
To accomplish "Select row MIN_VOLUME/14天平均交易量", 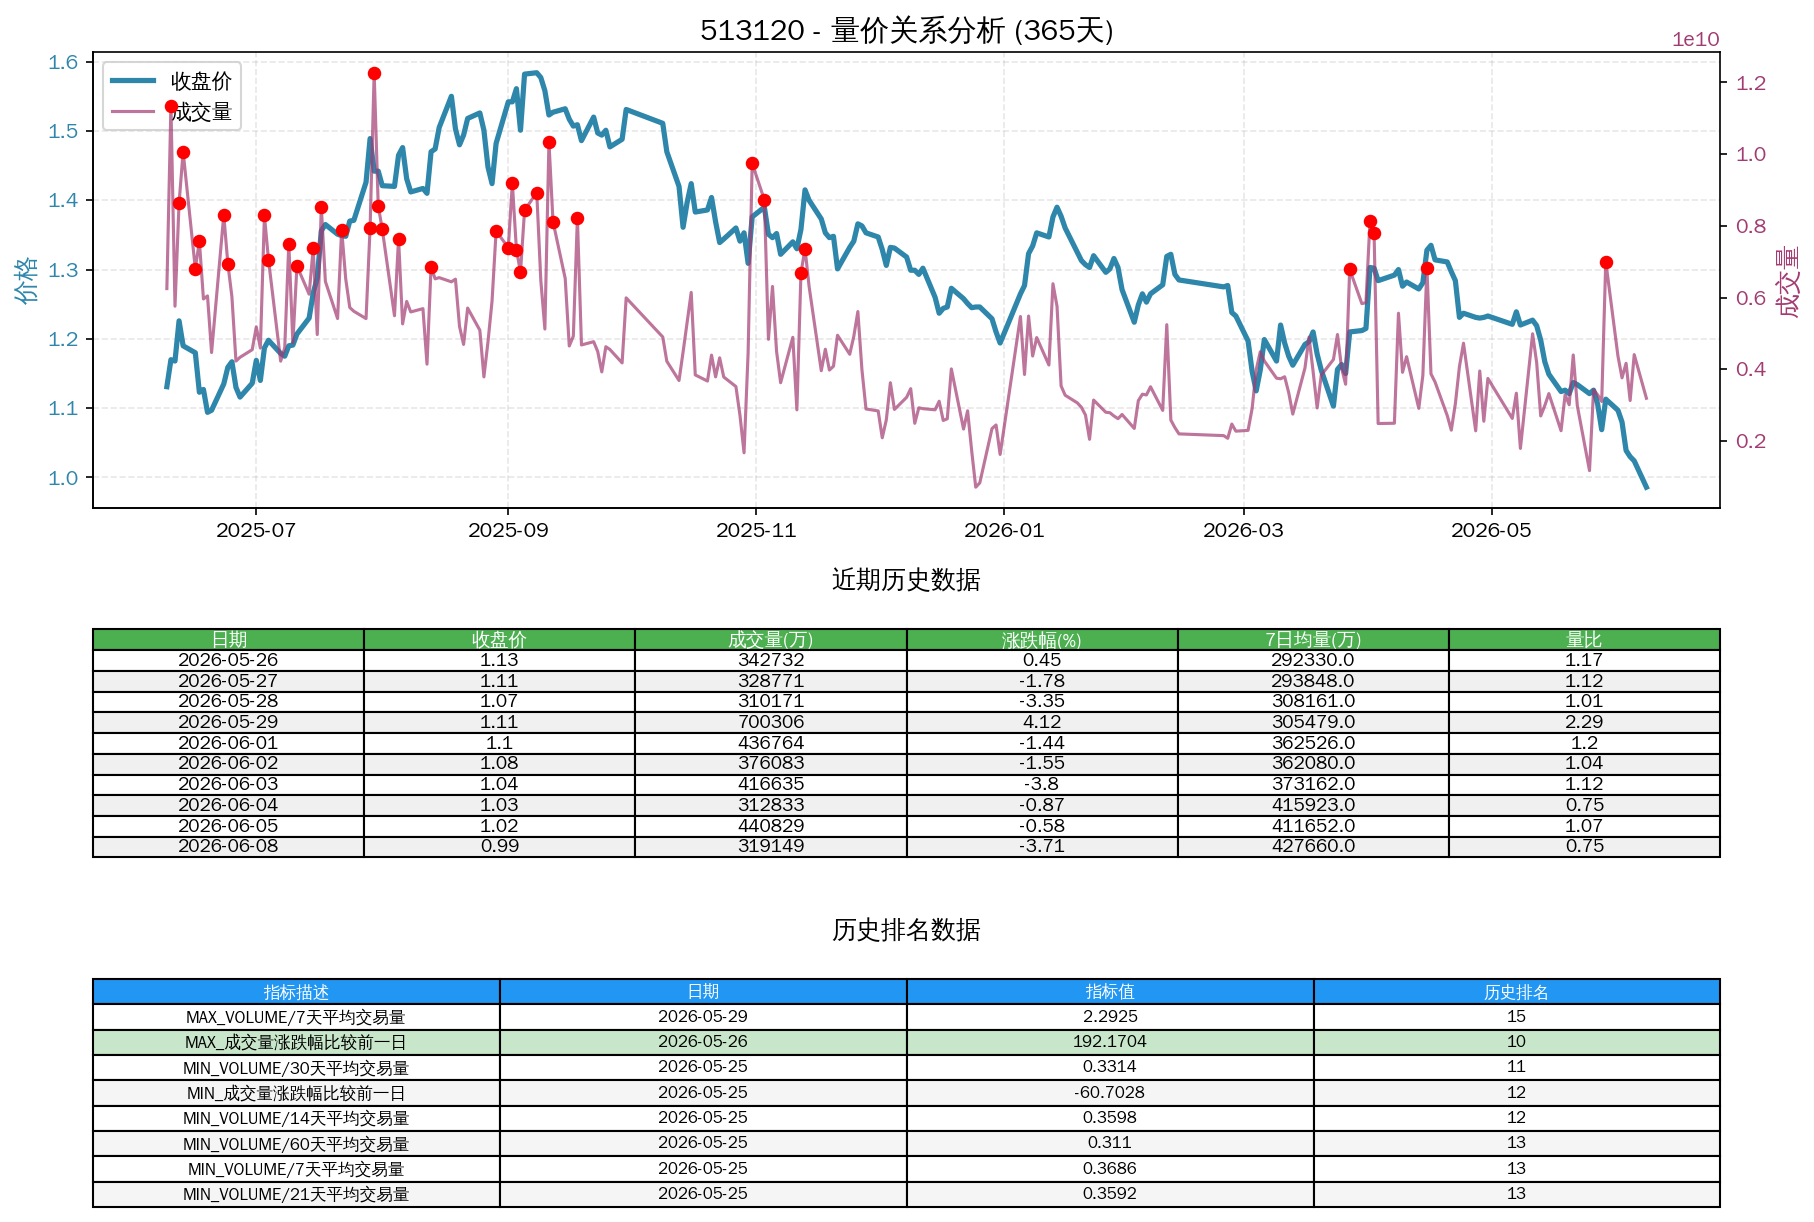I will coord(906,1118).
